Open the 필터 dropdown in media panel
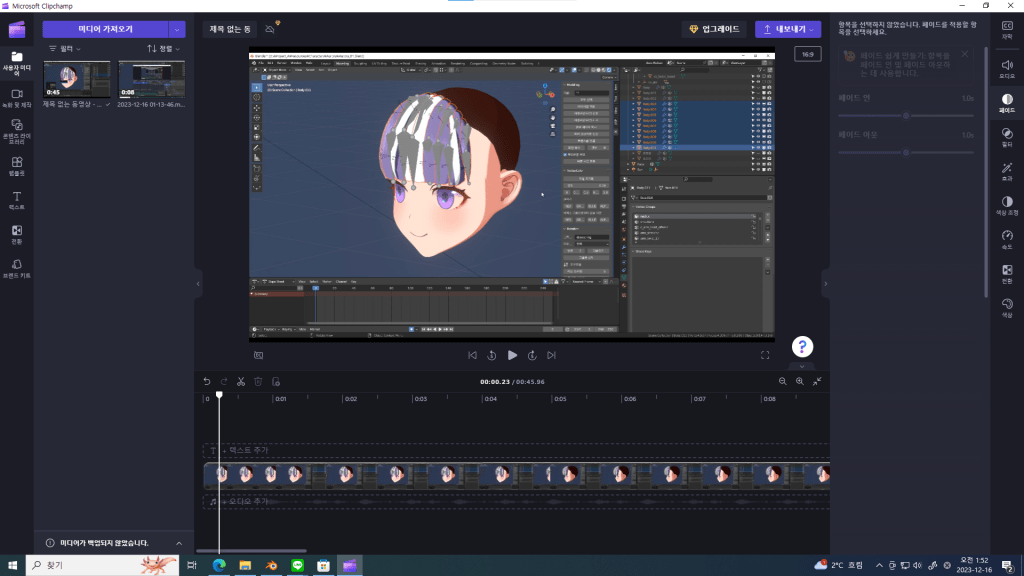 [65, 48]
